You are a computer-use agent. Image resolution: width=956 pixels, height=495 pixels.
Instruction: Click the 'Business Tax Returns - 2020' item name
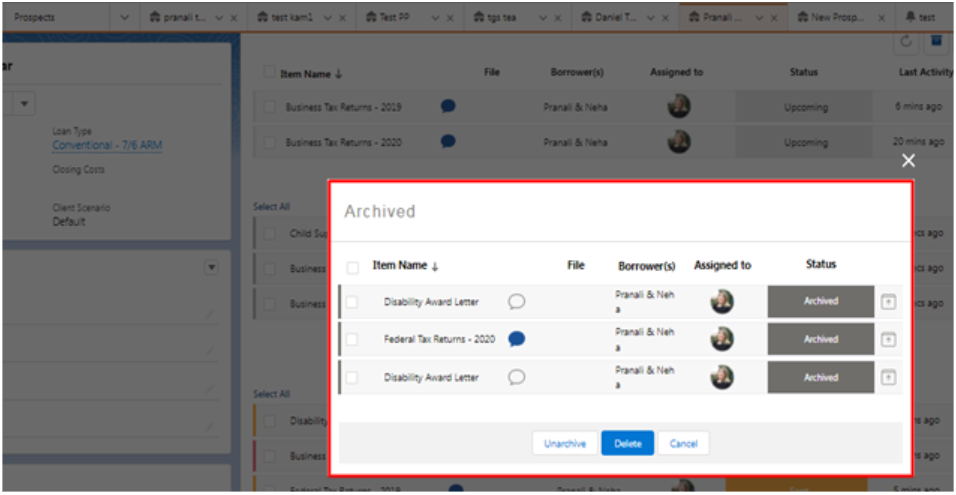343,143
